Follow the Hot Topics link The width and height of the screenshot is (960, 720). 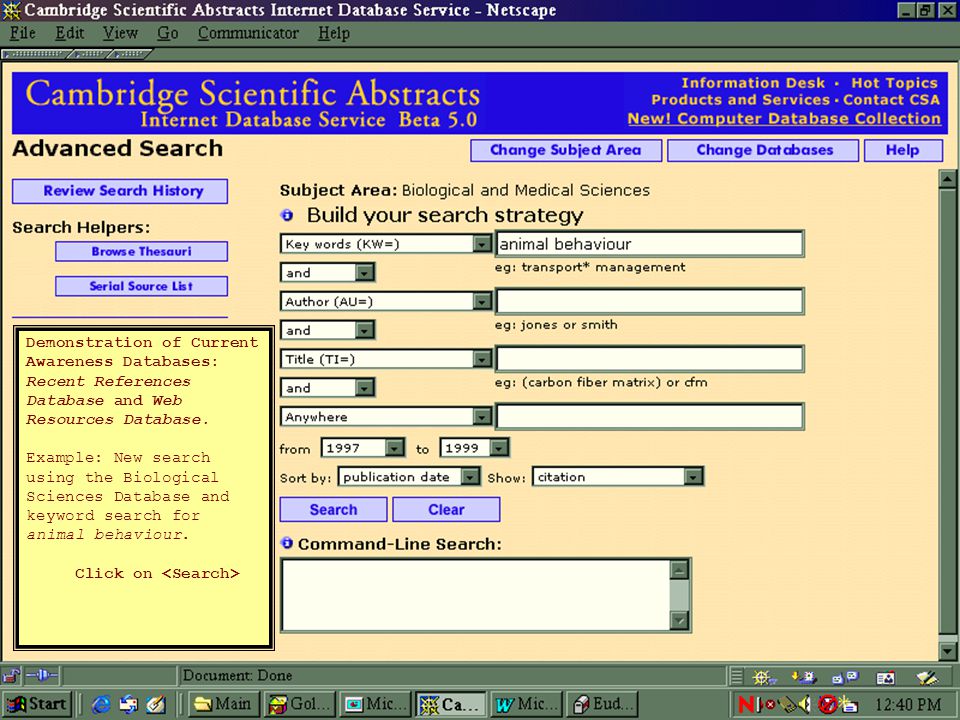click(894, 83)
